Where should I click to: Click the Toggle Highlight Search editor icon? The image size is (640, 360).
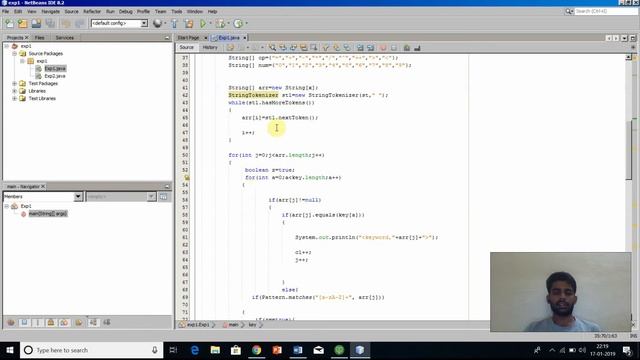tap(303, 48)
